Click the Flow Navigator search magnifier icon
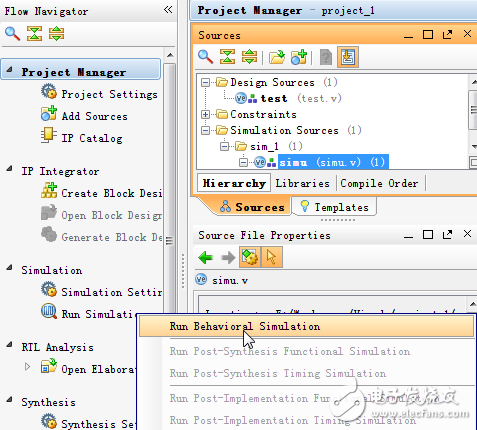This screenshot has width=477, height=430. point(12,34)
